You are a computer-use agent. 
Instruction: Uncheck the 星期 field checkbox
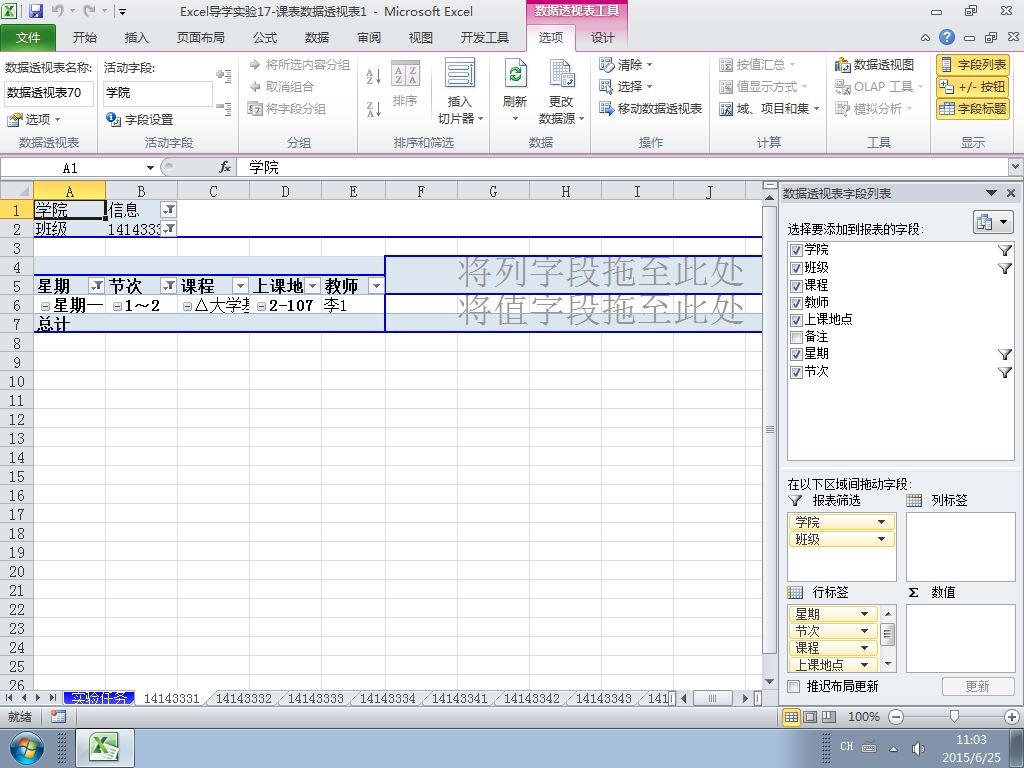pos(795,354)
